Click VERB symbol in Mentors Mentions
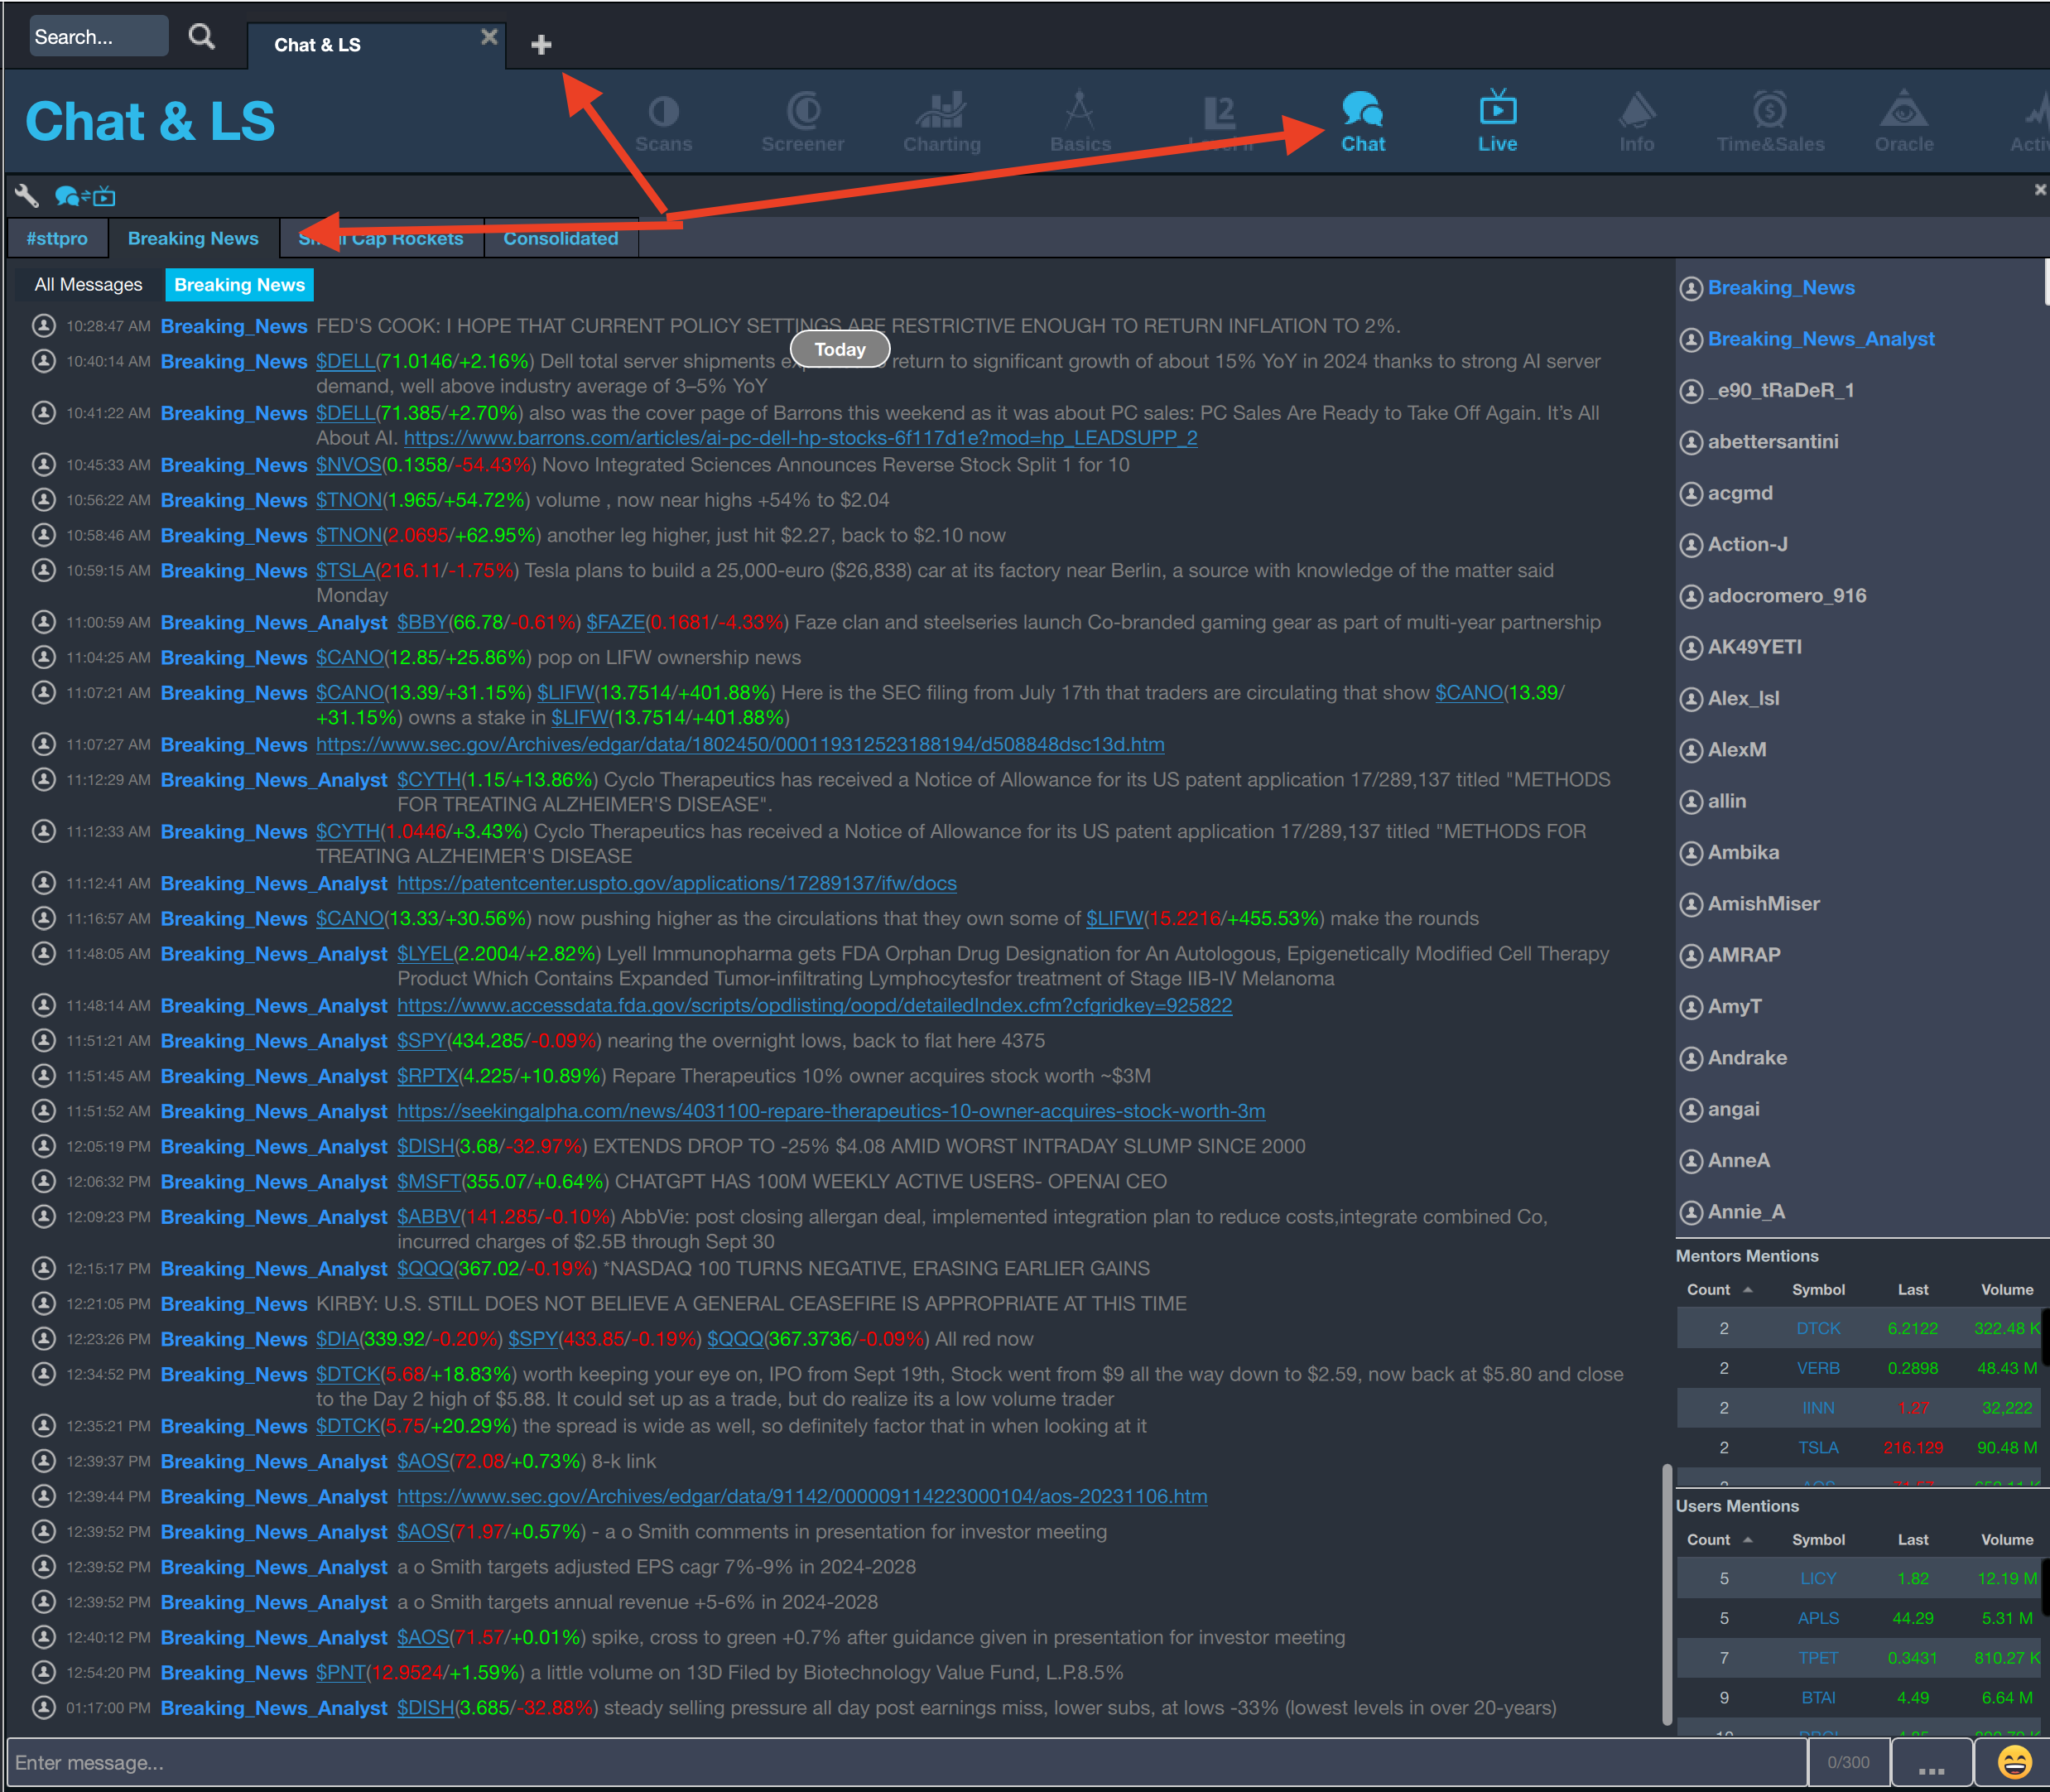 (x=1817, y=1369)
